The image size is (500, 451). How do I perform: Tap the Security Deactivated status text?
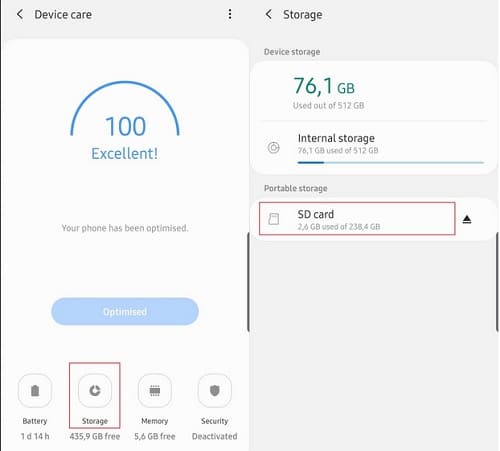(215, 436)
